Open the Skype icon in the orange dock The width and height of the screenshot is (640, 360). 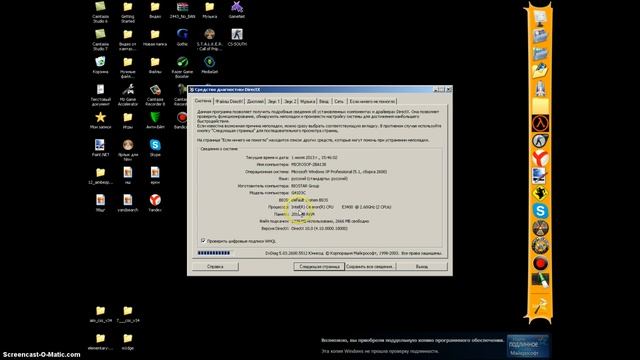pos(540,211)
